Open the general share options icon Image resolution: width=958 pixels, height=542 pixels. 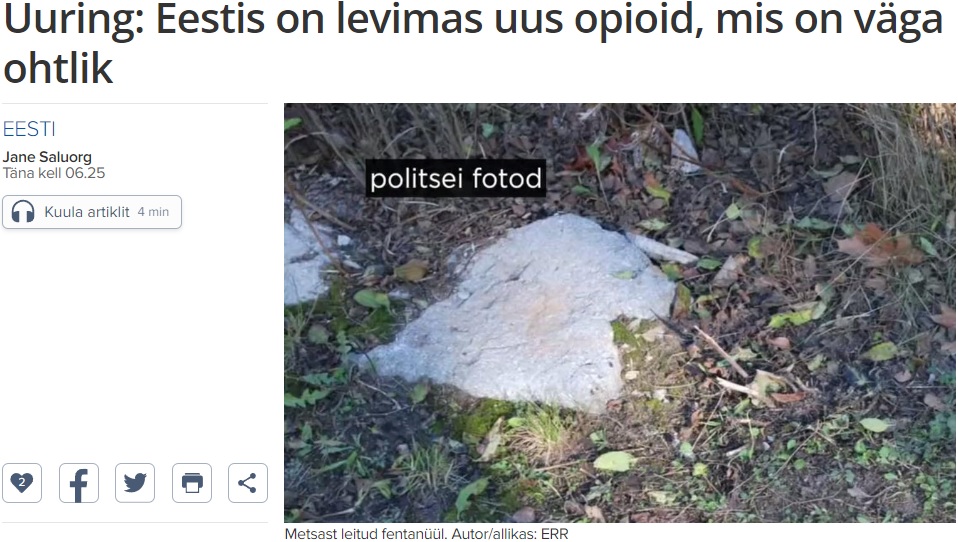click(x=248, y=483)
